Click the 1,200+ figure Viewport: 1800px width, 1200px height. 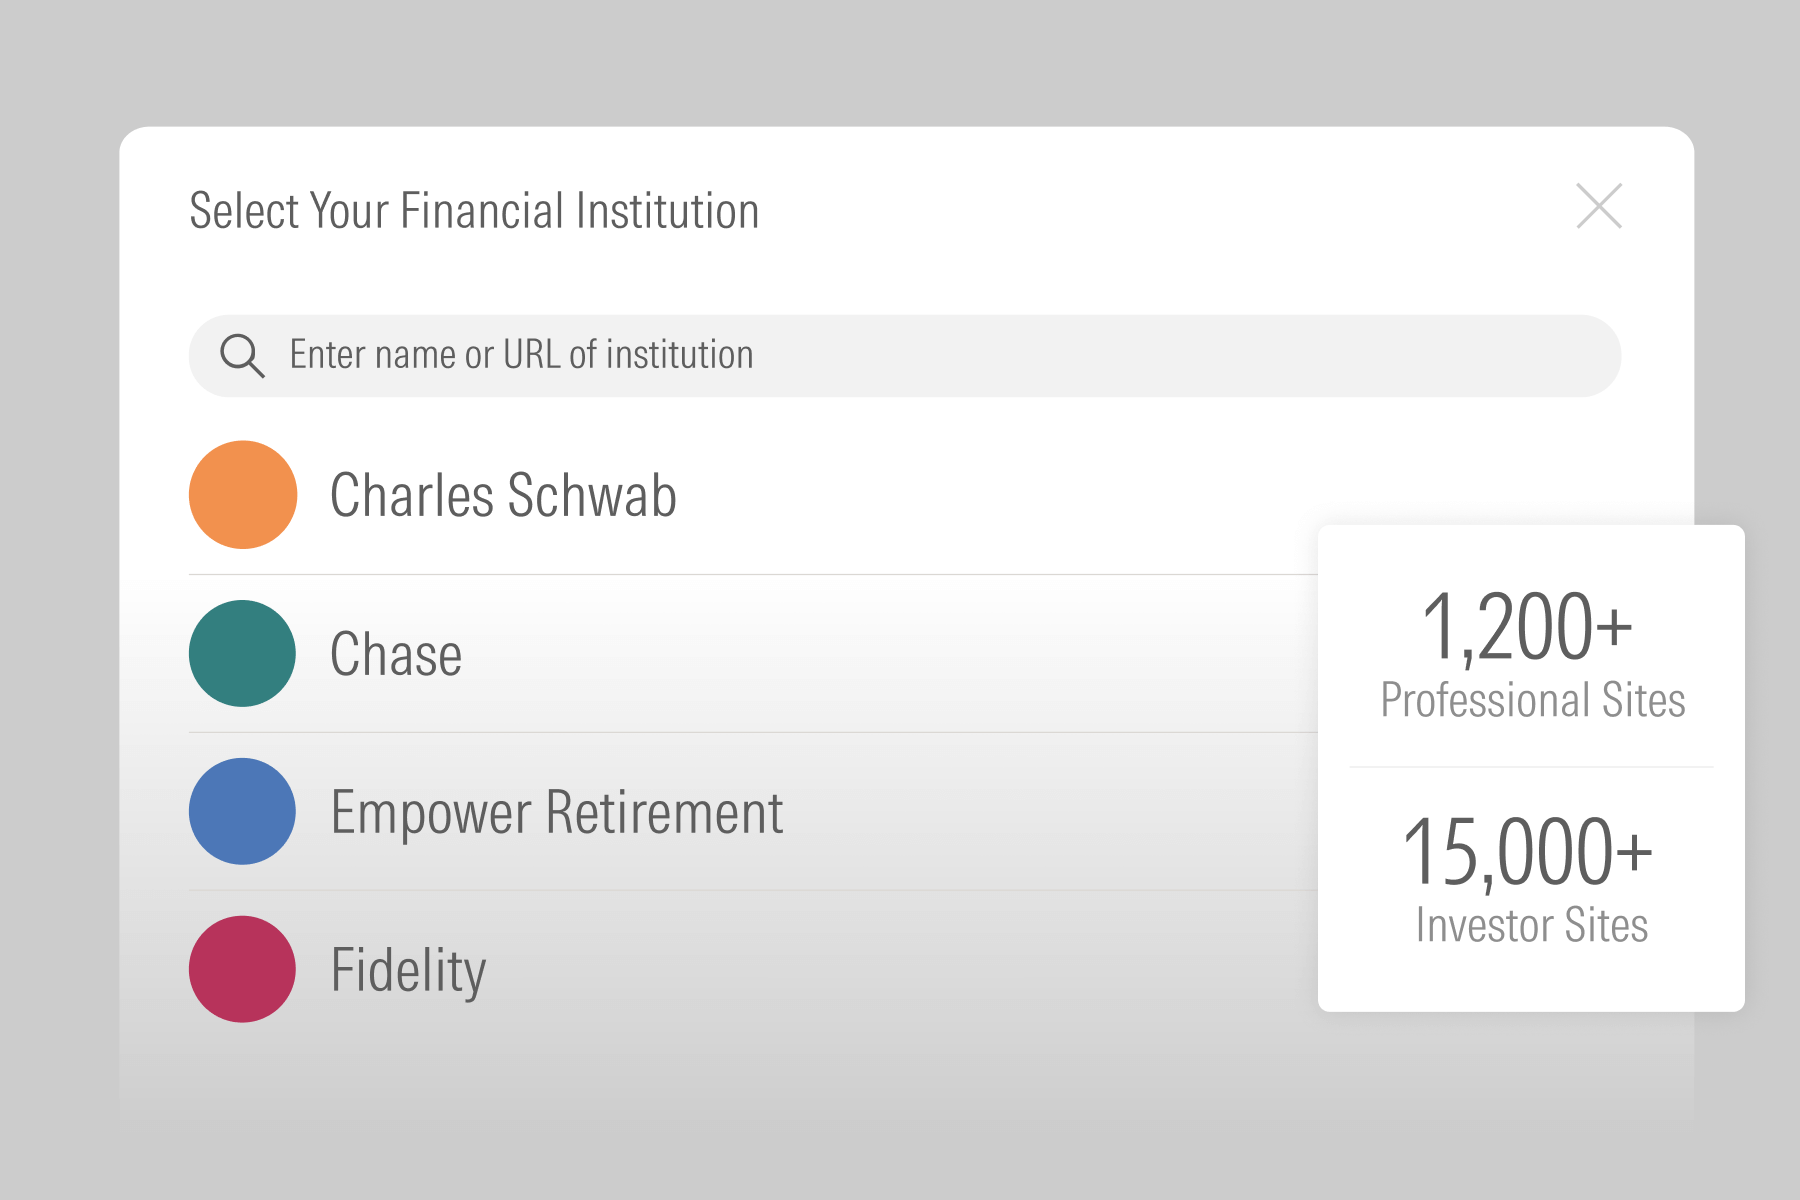coord(1527,627)
